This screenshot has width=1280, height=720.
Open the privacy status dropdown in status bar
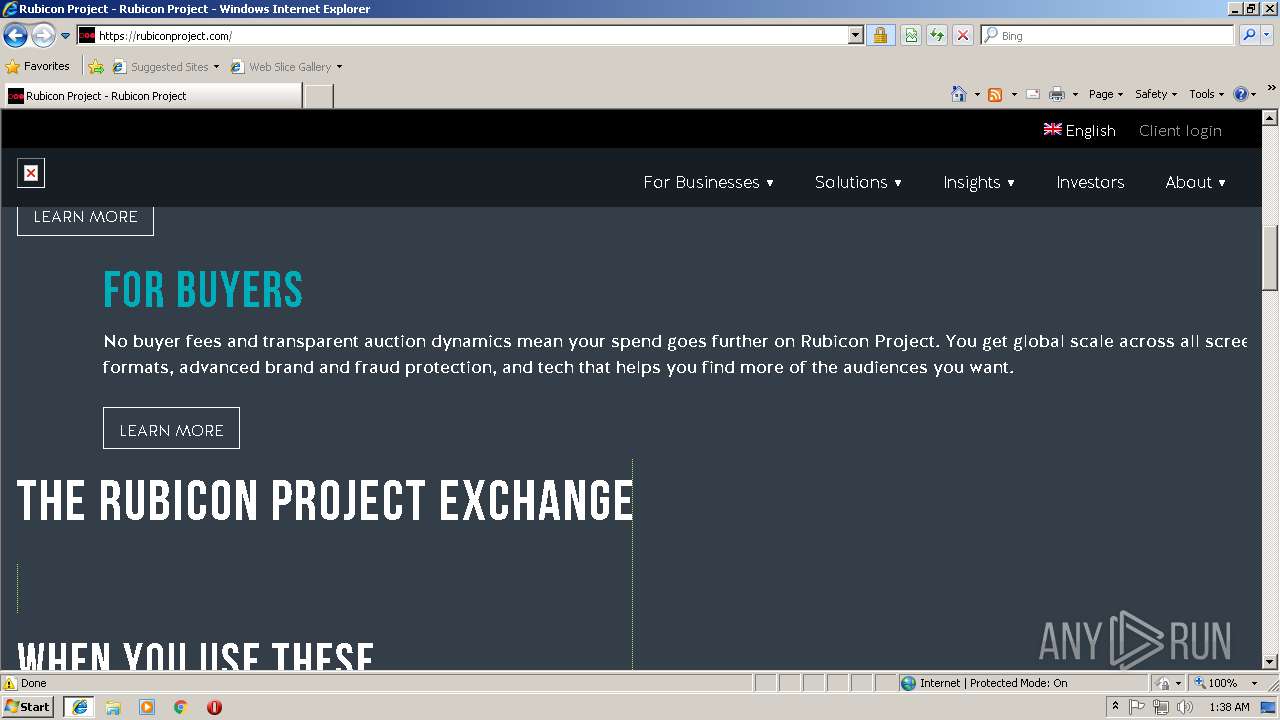(1168, 683)
